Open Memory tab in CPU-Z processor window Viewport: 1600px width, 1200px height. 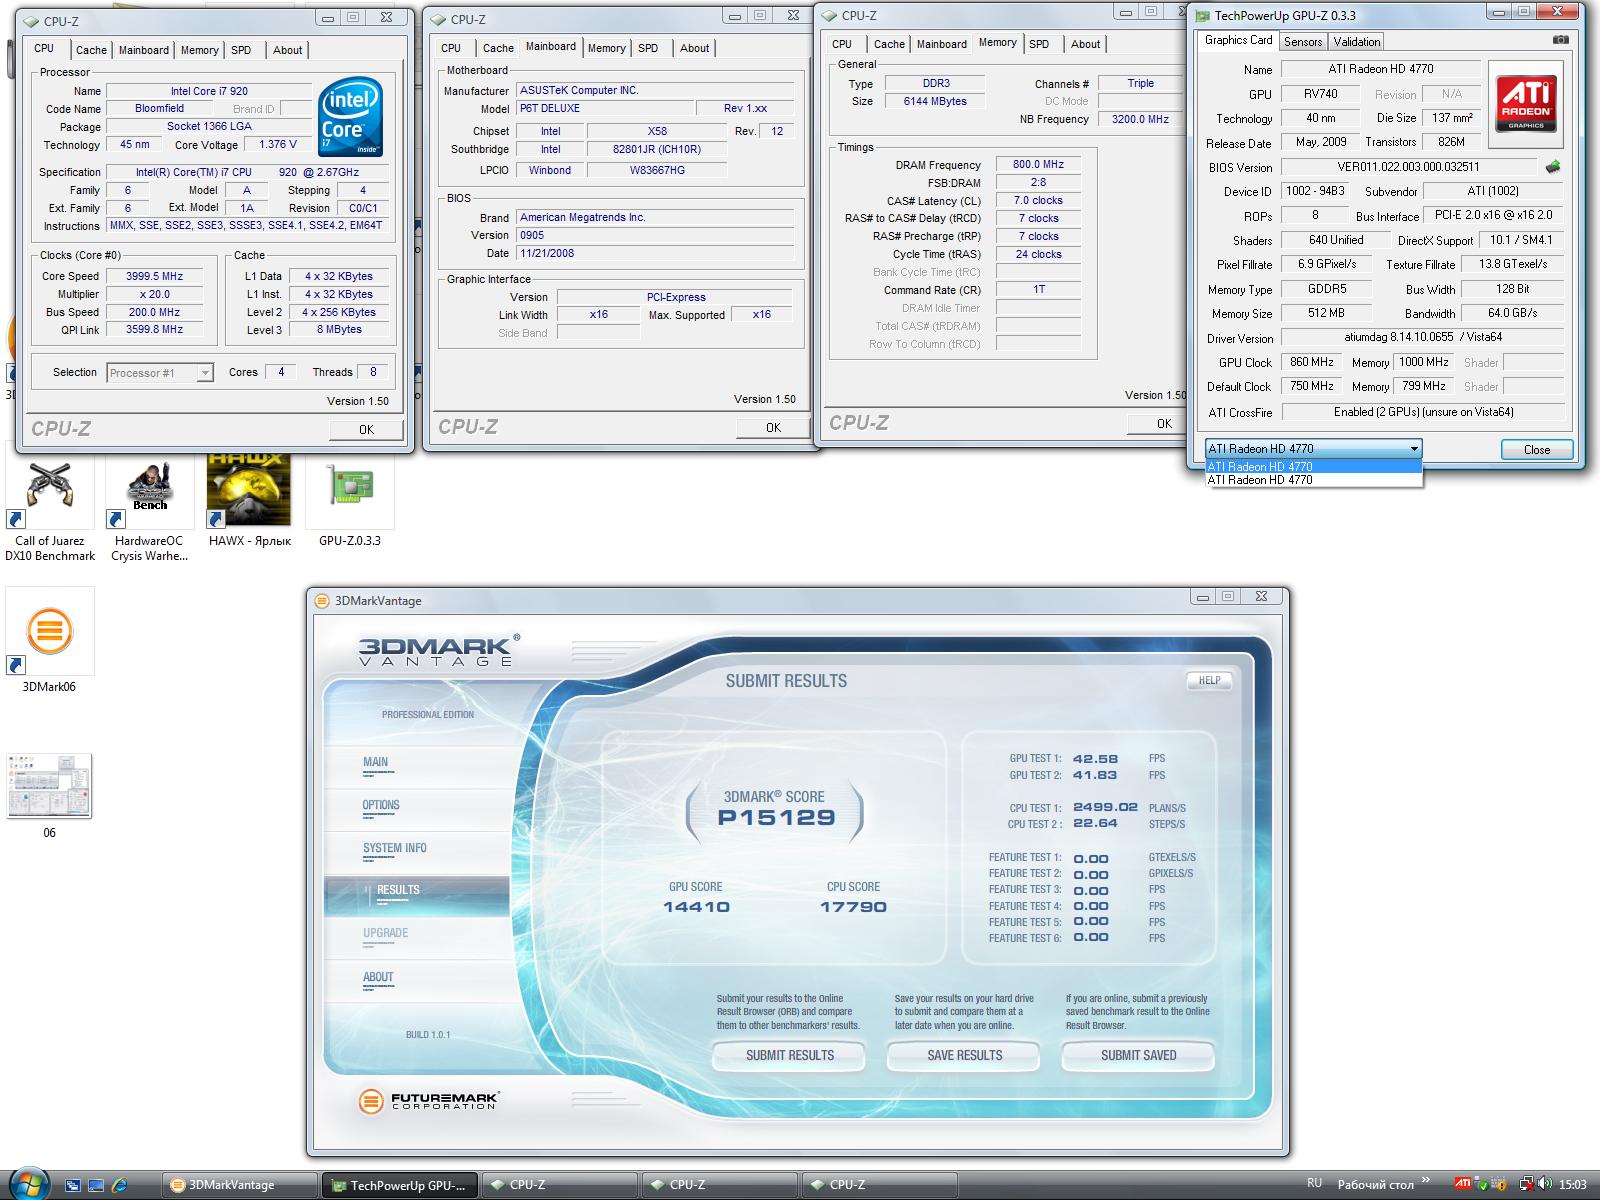pos(199,50)
